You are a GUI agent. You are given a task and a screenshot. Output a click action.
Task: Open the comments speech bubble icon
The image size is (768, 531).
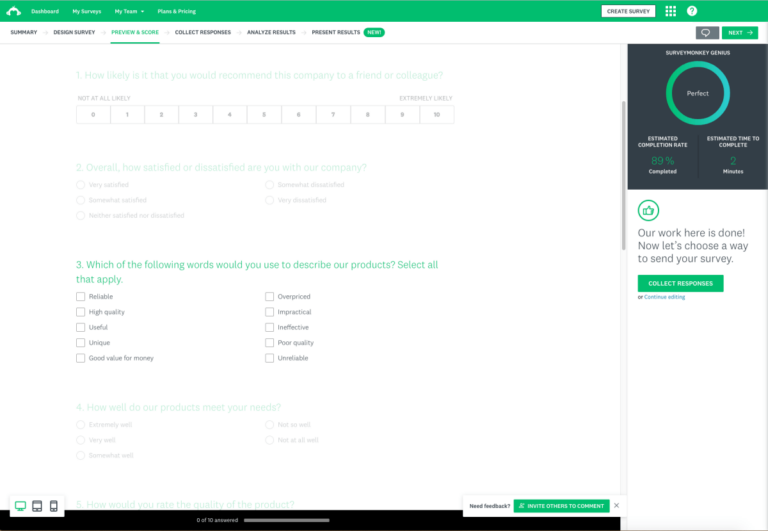pyautogui.click(x=707, y=32)
